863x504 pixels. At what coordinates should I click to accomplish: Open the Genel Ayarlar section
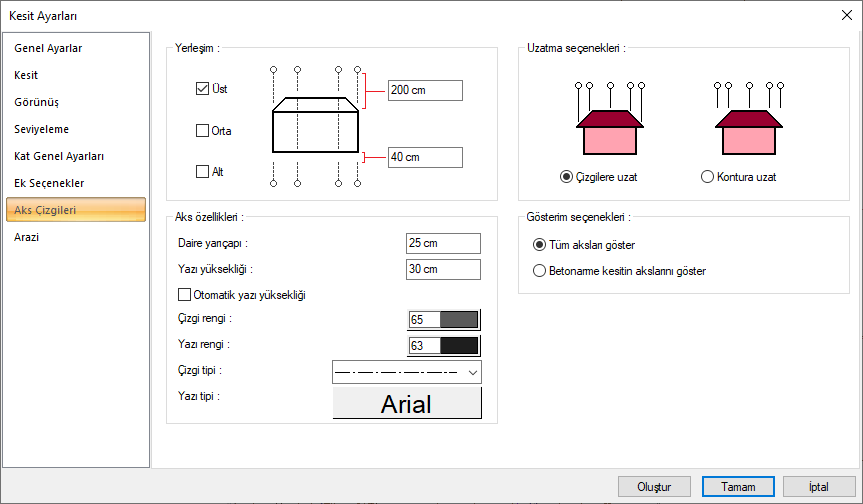(48, 48)
